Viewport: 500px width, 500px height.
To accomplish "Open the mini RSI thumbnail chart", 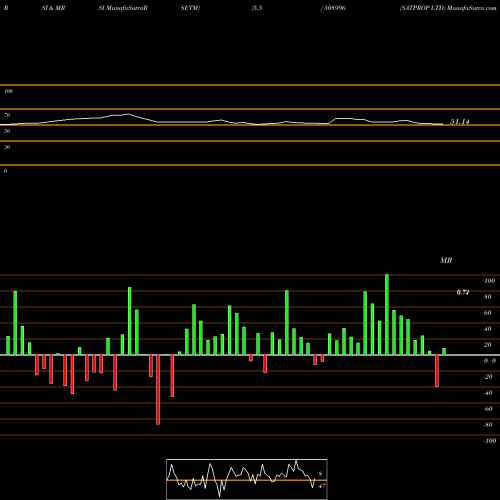I will click(x=247, y=479).
